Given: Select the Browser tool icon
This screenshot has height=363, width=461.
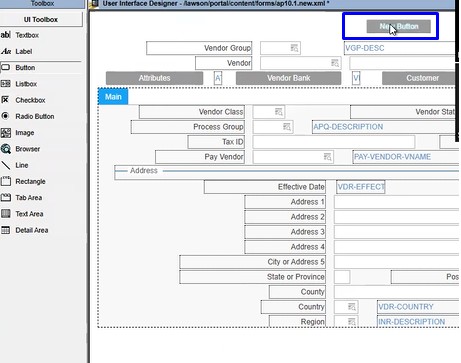Looking at the screenshot, I should tap(6, 149).
